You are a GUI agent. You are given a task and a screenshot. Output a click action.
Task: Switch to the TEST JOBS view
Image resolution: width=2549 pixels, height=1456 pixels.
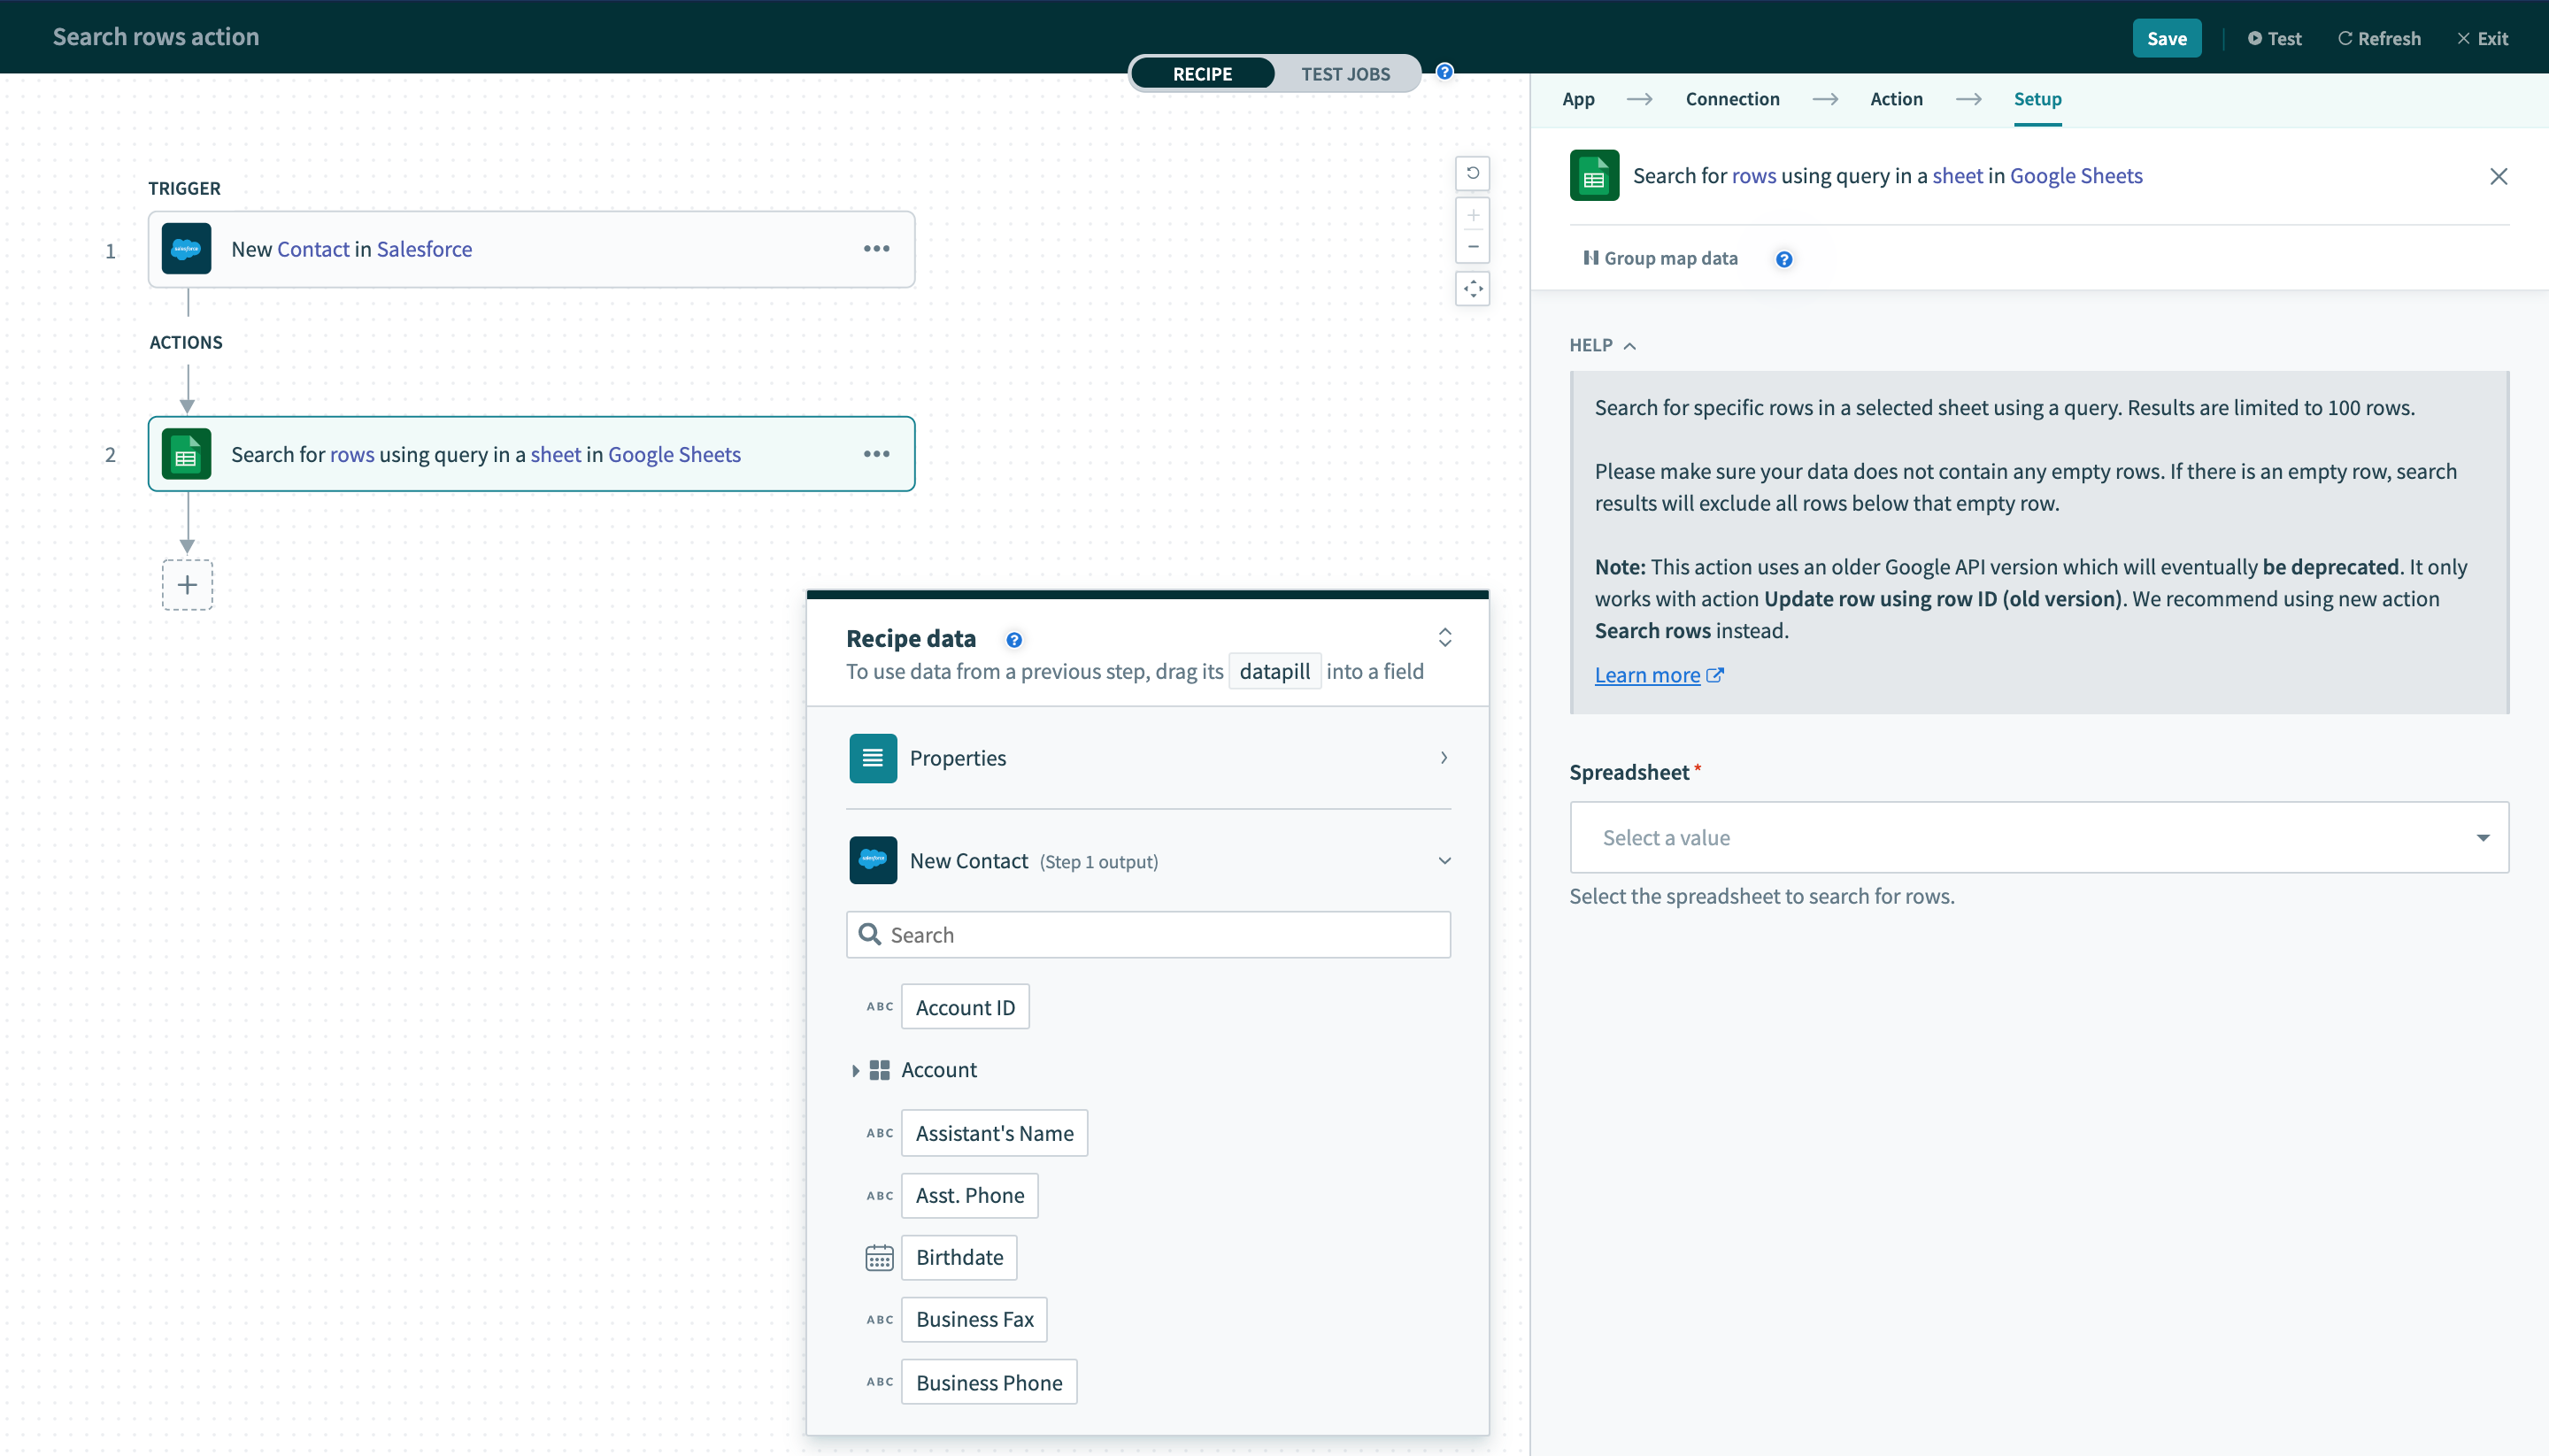(1344, 74)
